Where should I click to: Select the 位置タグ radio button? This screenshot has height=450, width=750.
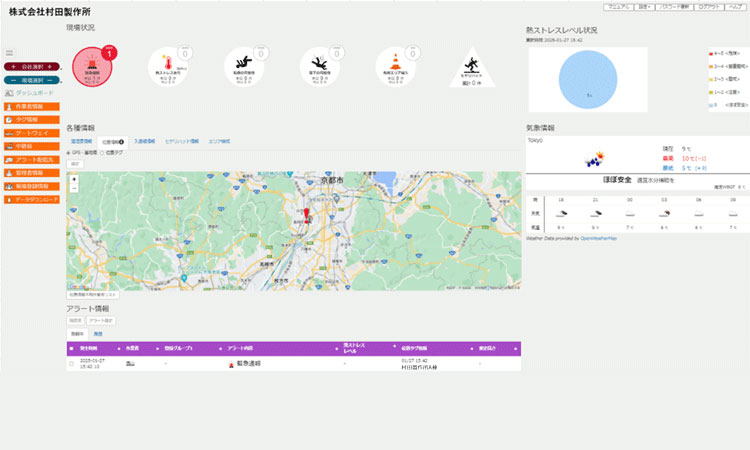(102, 153)
